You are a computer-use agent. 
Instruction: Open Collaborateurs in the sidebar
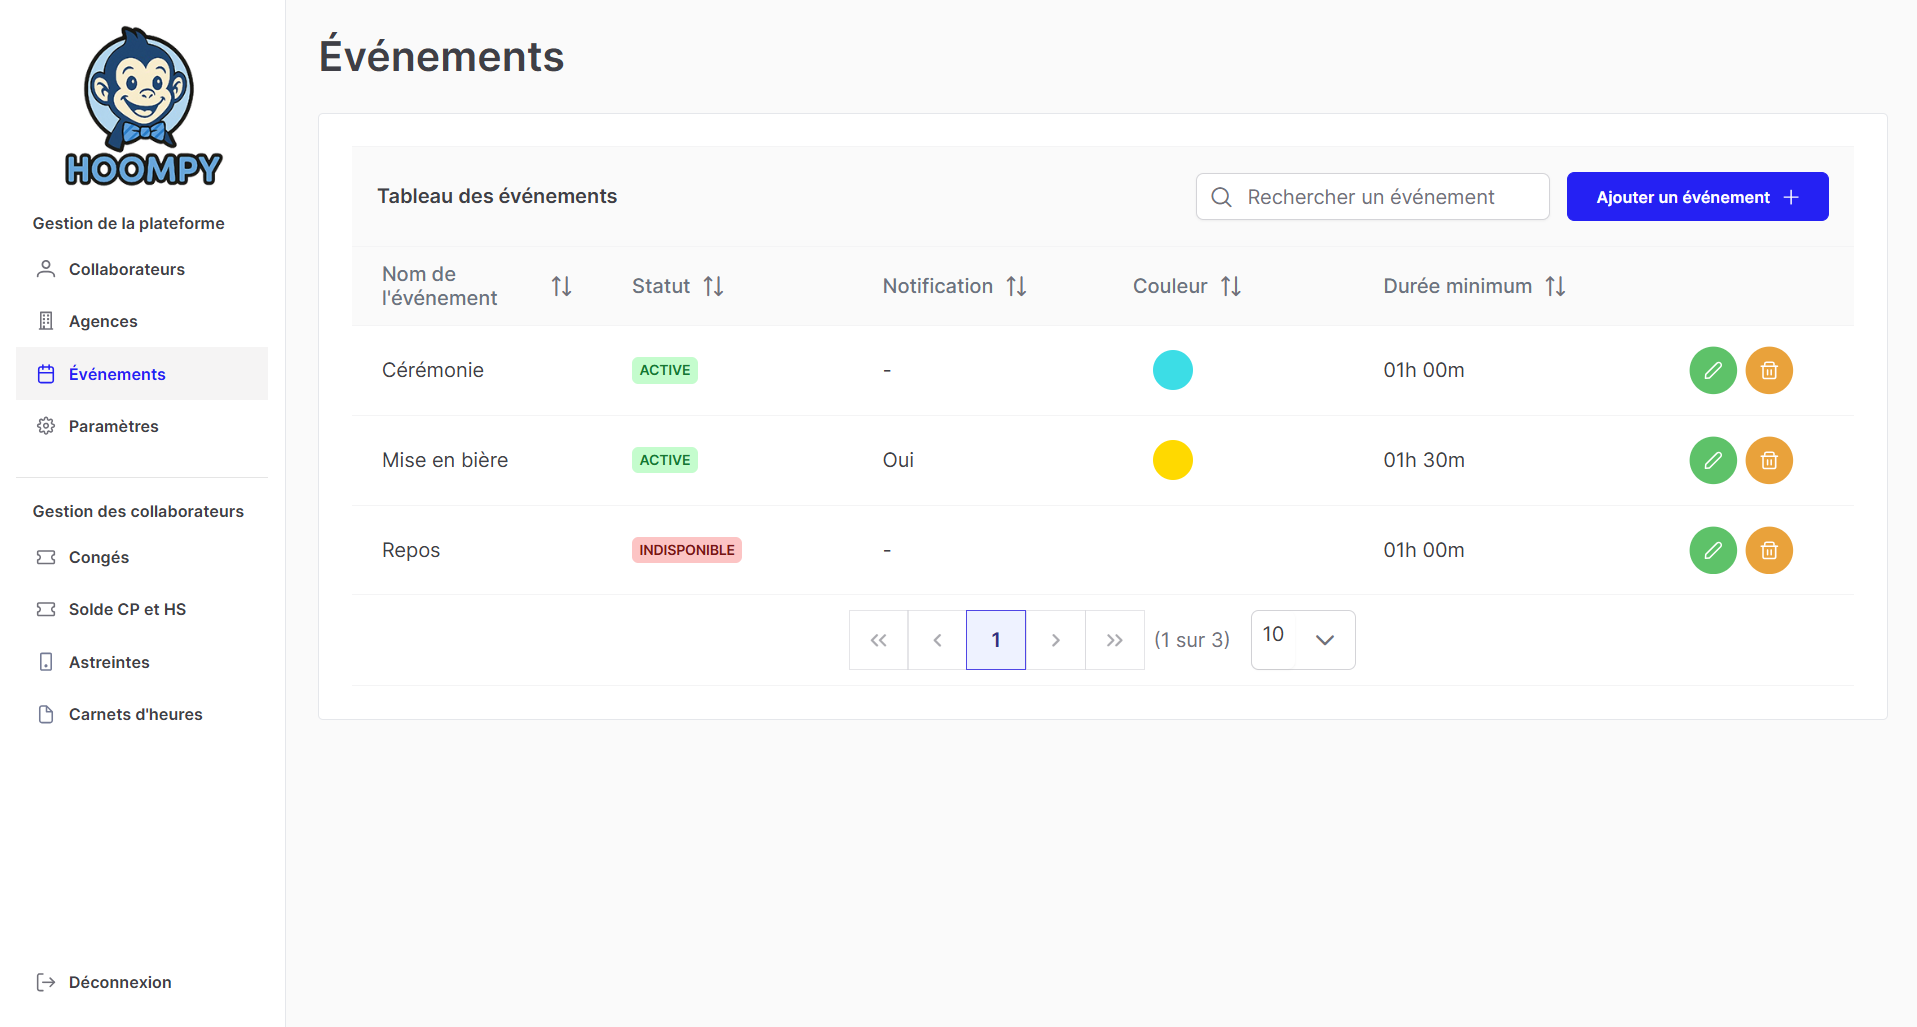click(126, 269)
